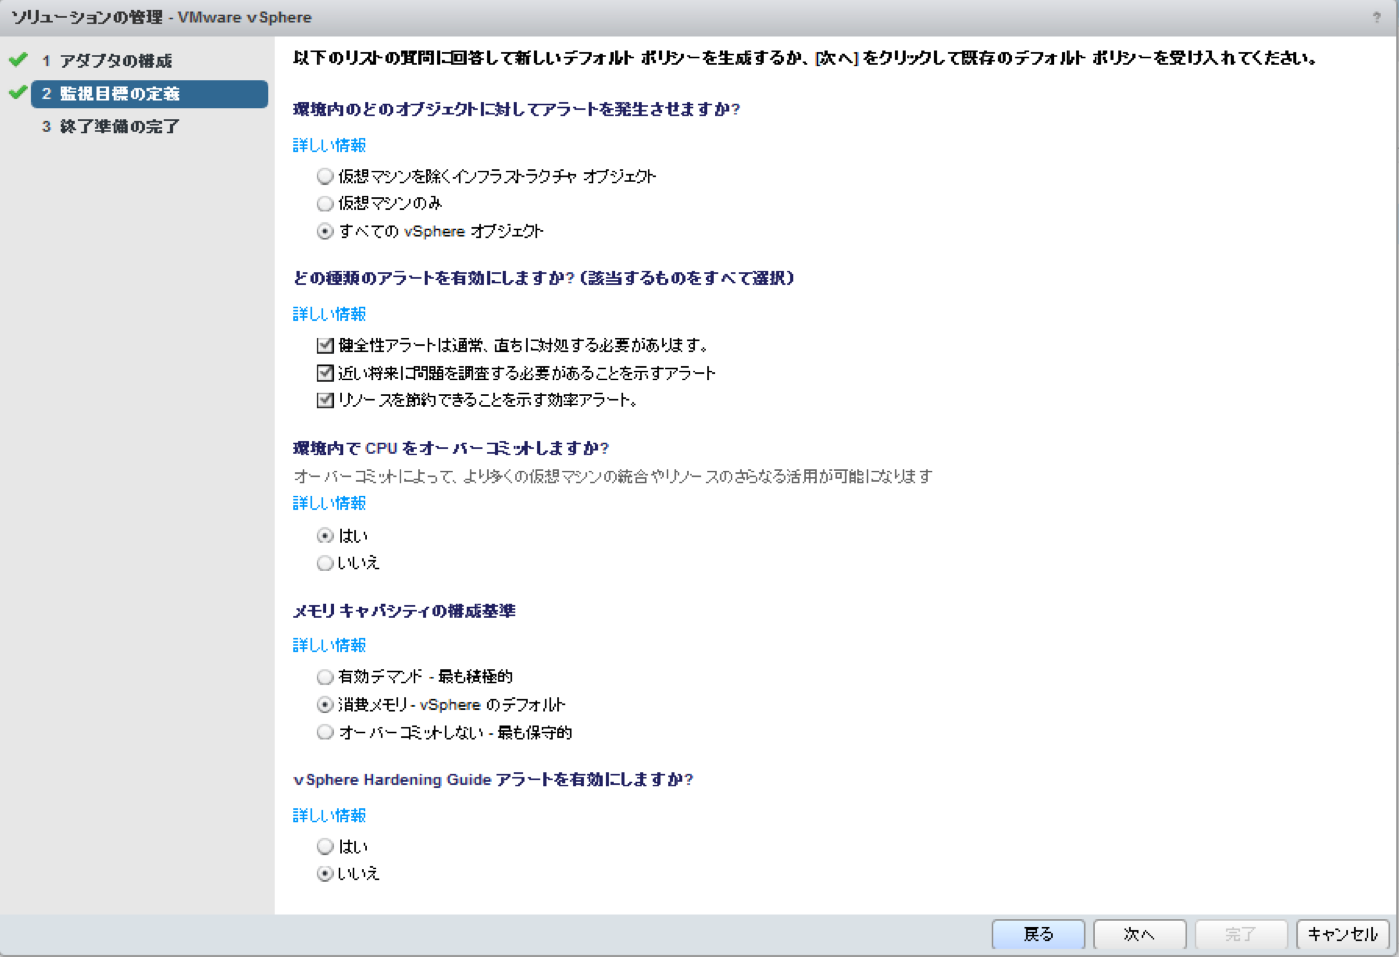Click 詳しい情報 under memory capacity section
The height and width of the screenshot is (957, 1399).
click(x=328, y=645)
